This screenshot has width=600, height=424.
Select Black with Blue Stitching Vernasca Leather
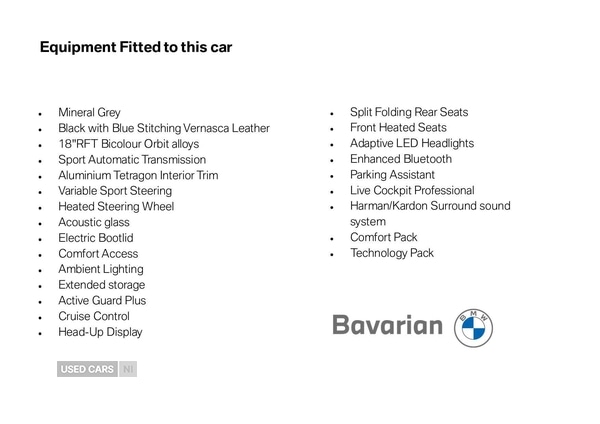163,128
